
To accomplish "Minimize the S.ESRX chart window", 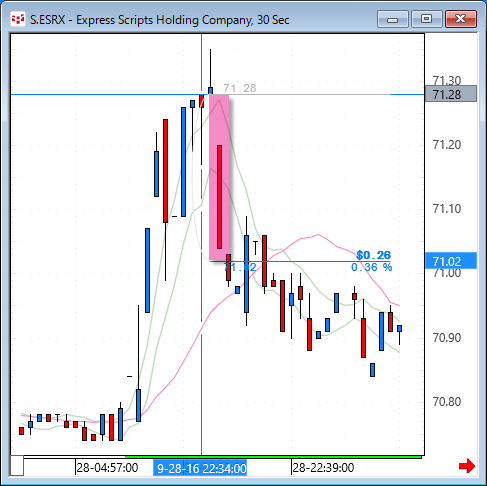I will click(x=393, y=19).
